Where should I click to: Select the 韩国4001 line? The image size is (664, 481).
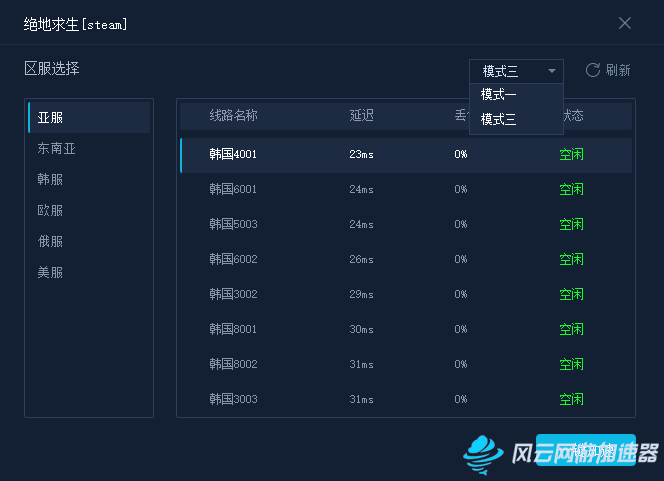[x=406, y=155]
